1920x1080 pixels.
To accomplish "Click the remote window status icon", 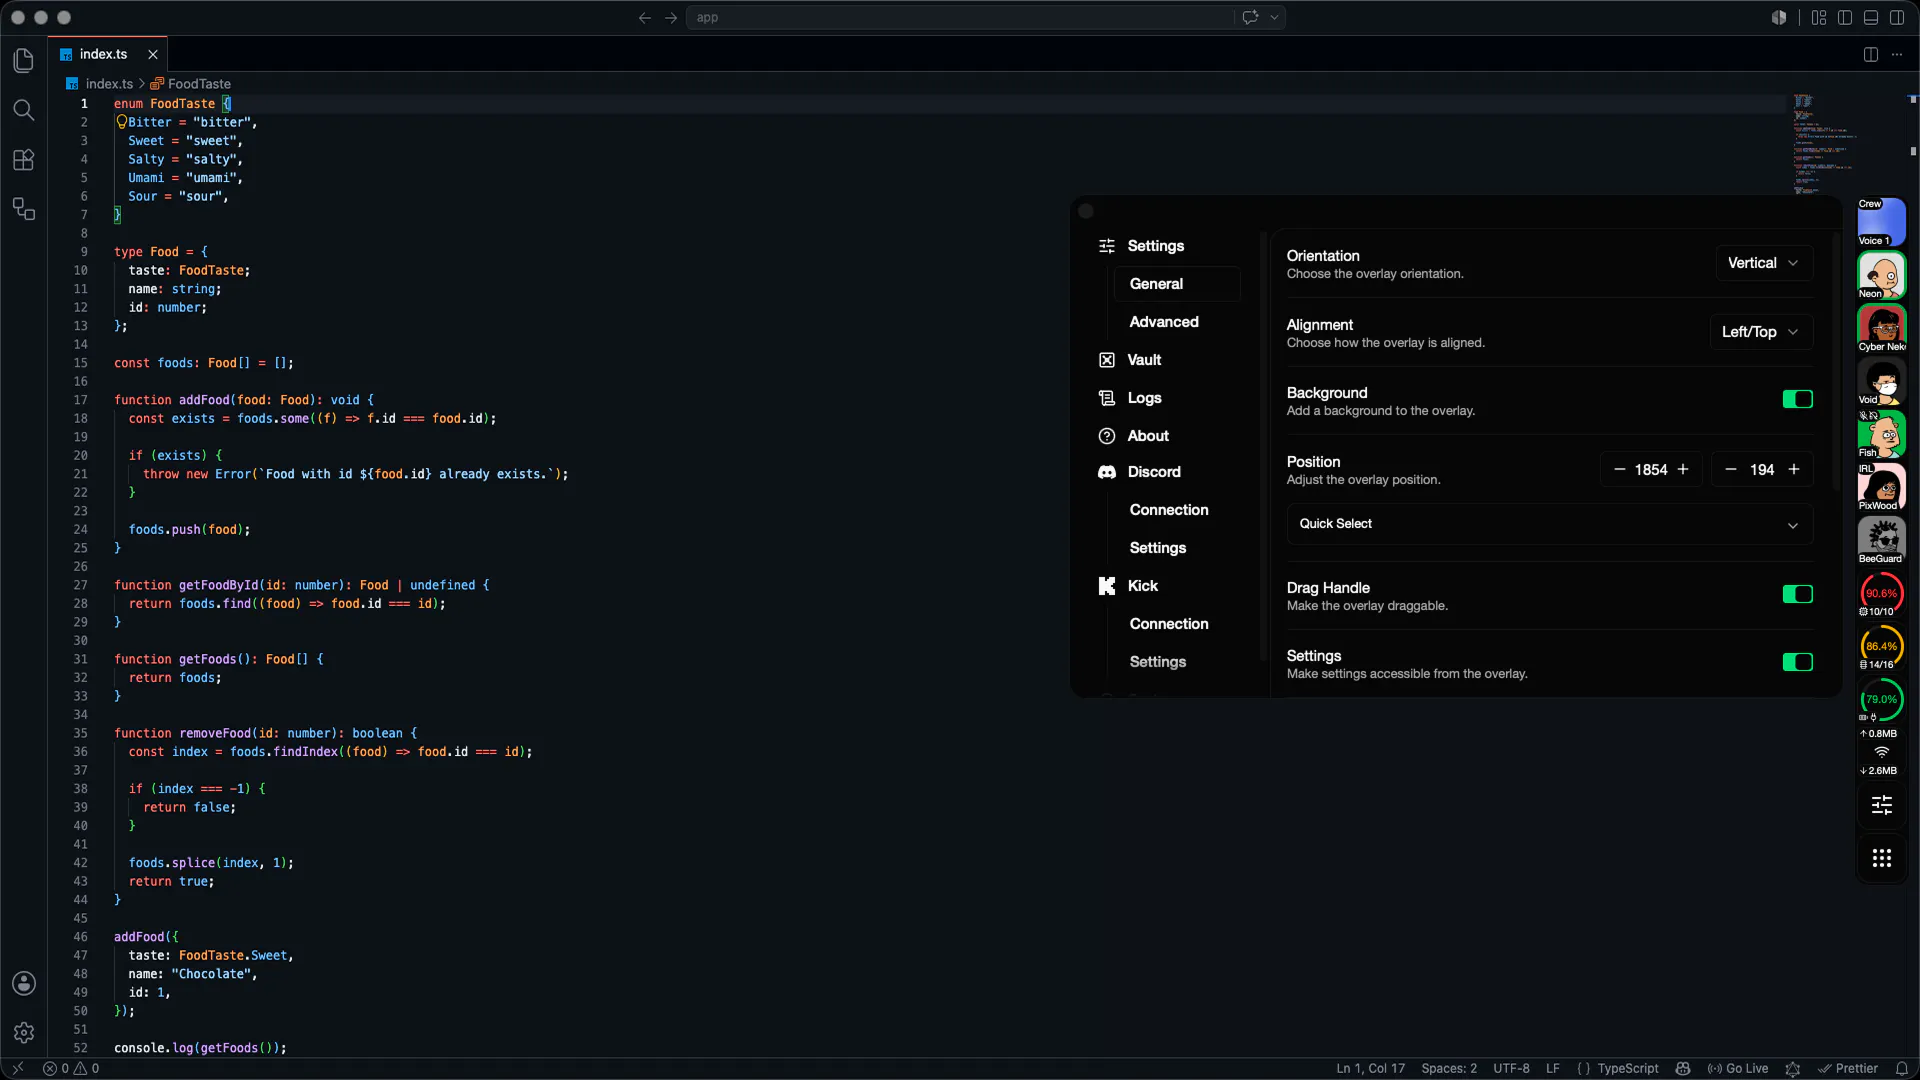I will pyautogui.click(x=17, y=1068).
